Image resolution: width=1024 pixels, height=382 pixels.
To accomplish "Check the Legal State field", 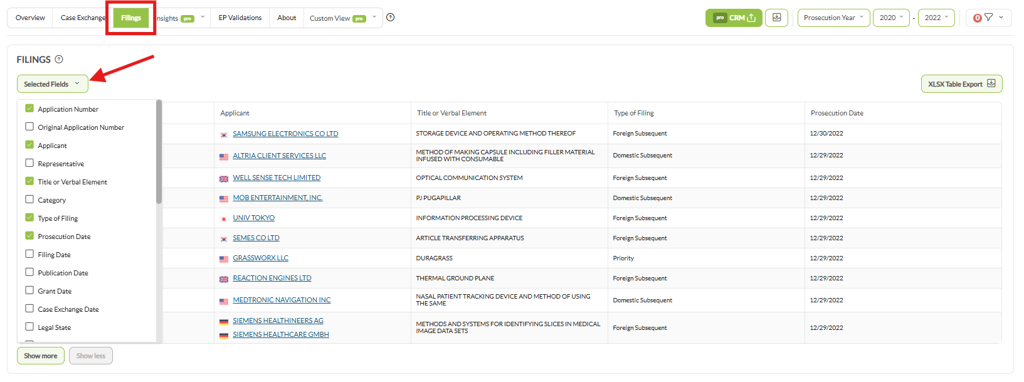I will pyautogui.click(x=29, y=327).
